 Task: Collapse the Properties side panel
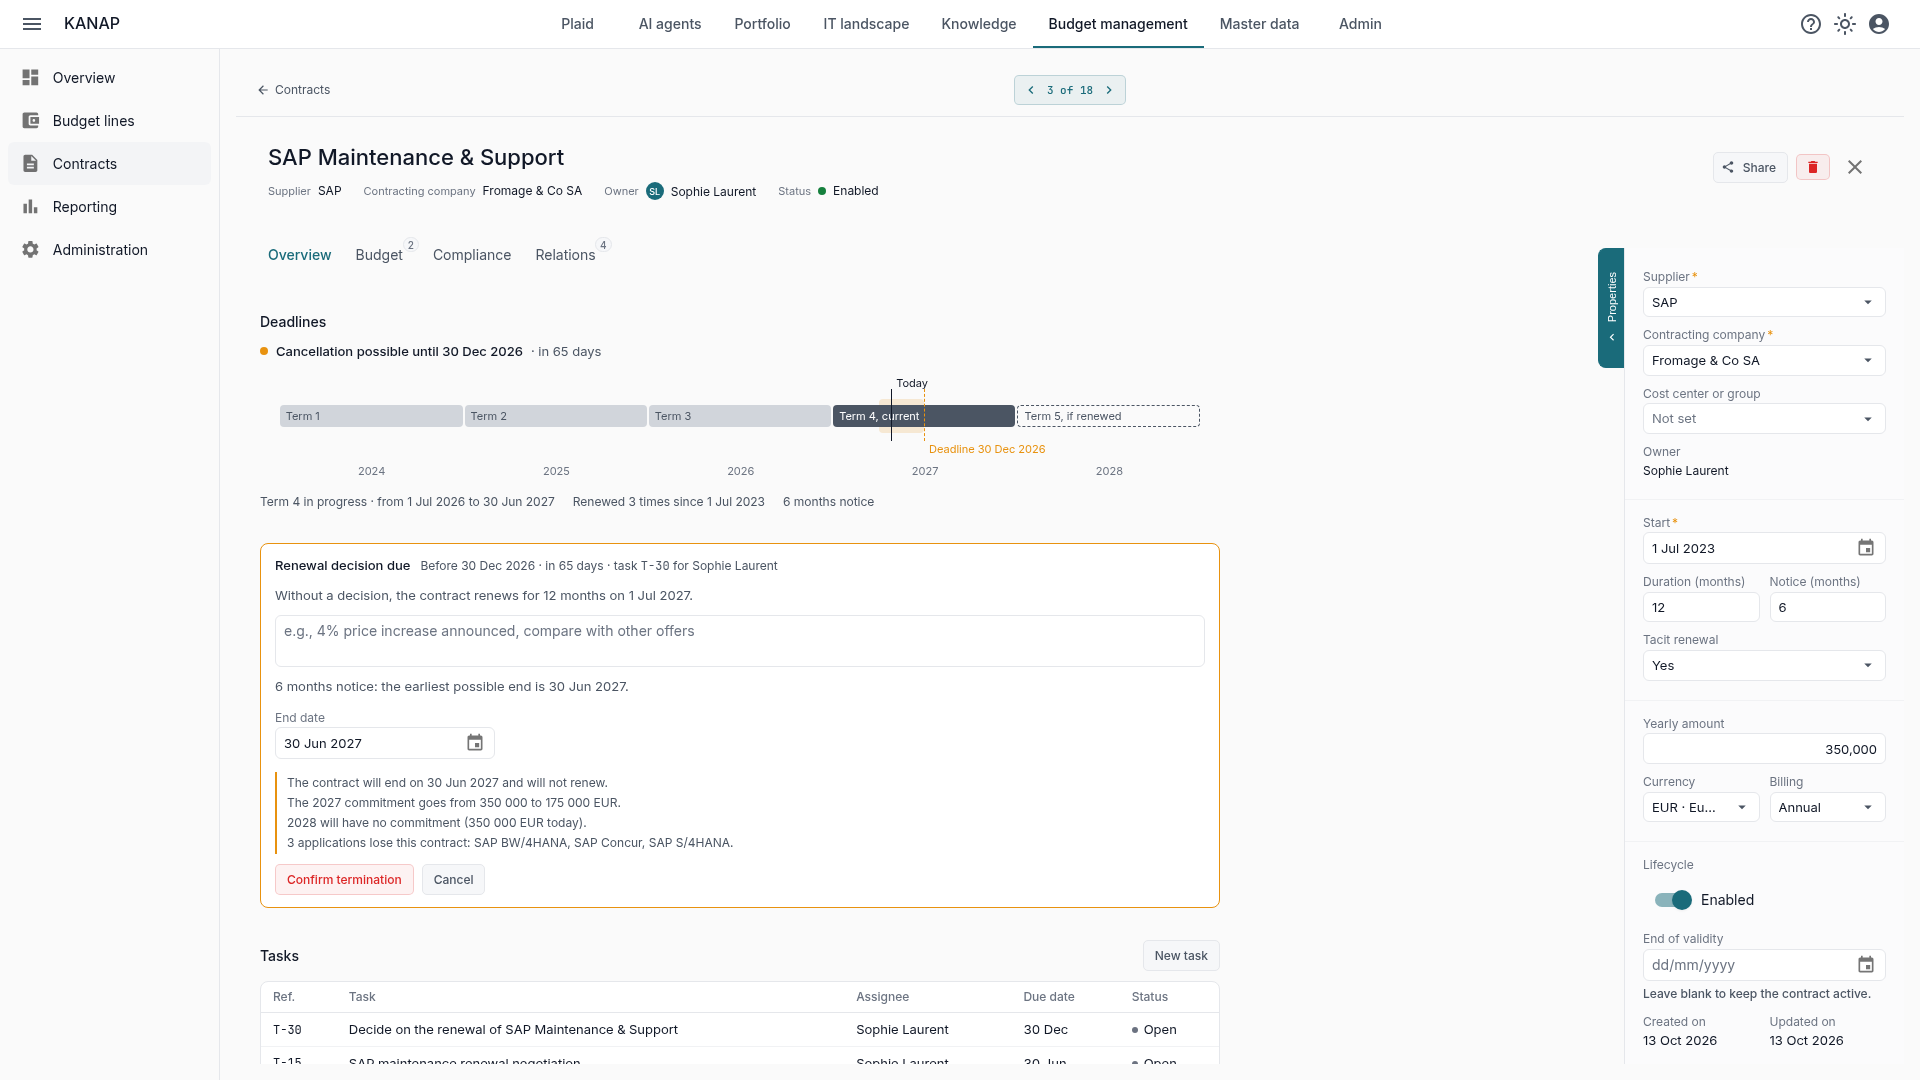tap(1611, 308)
